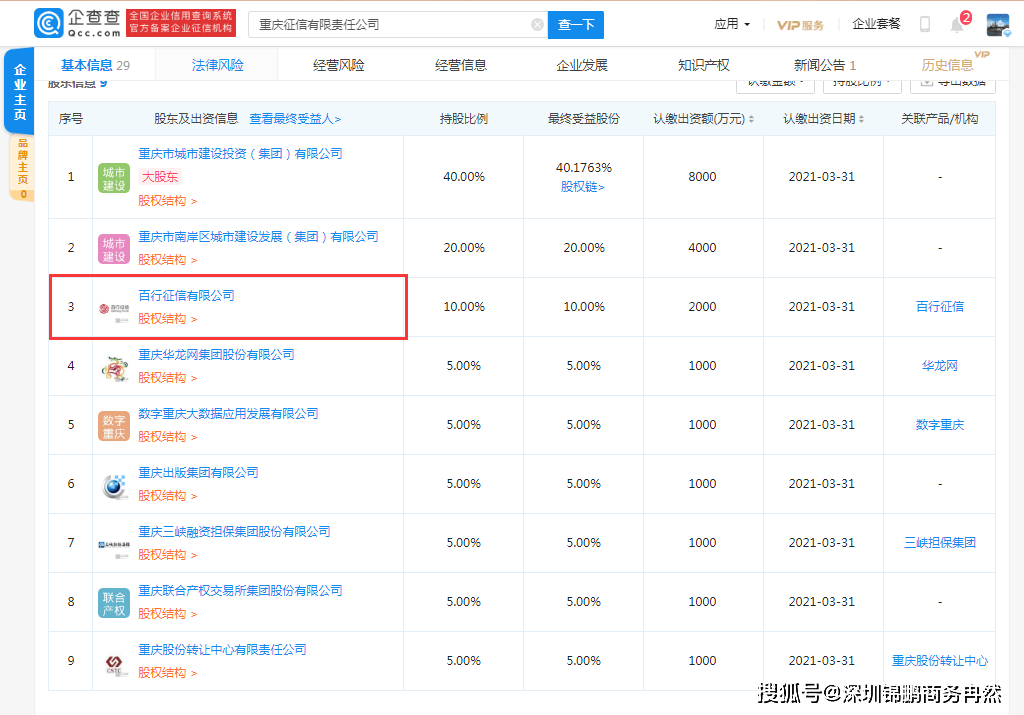The width and height of the screenshot is (1024, 715).
Task: Click the Qcc.com logo icon
Action: [49, 24]
